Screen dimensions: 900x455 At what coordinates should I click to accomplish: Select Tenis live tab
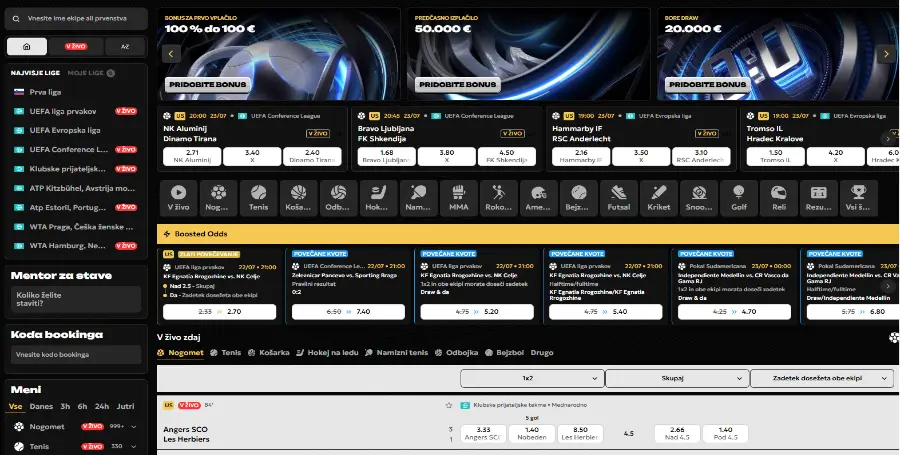(x=226, y=352)
